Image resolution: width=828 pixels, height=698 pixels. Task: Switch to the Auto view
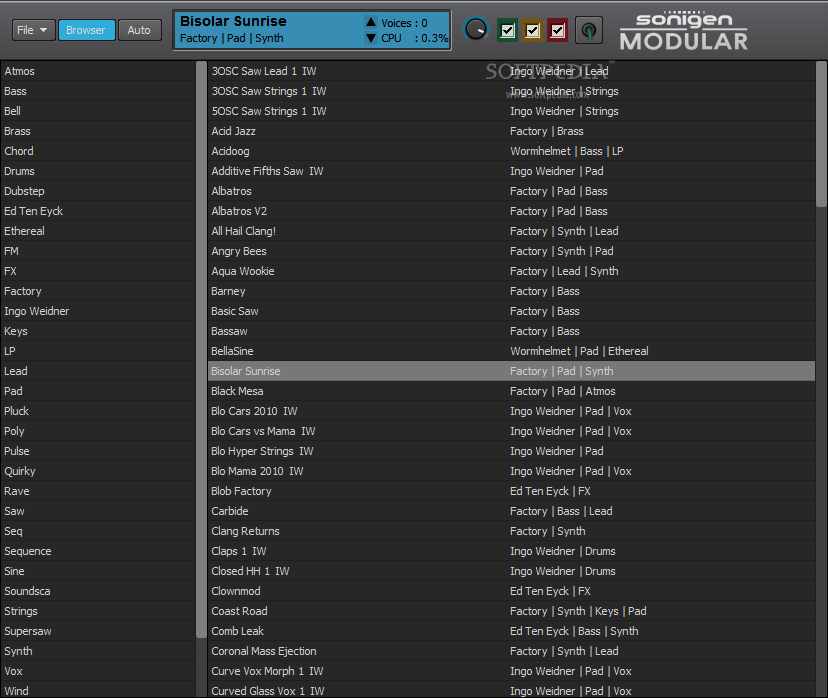tap(139, 30)
